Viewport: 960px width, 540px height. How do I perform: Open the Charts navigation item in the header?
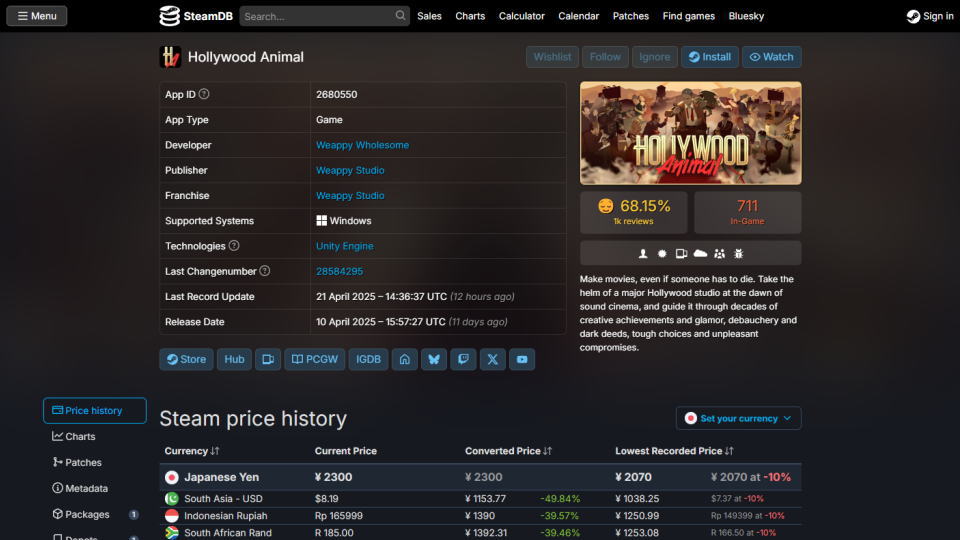[x=470, y=16]
